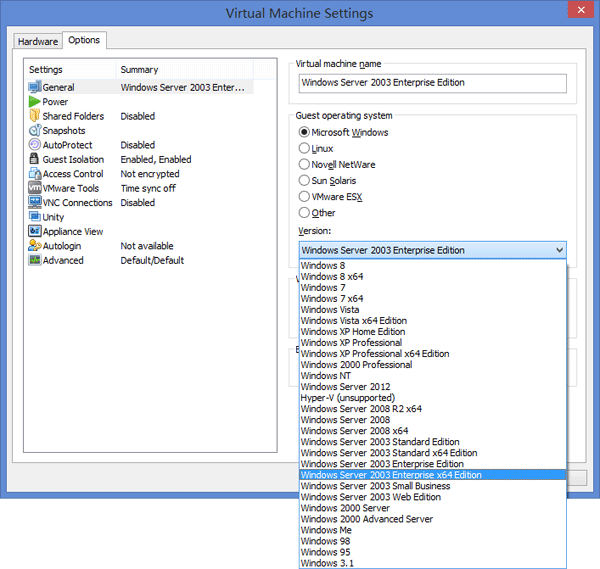The width and height of the screenshot is (600, 569).
Task: Select the Options tab
Action: 84,40
